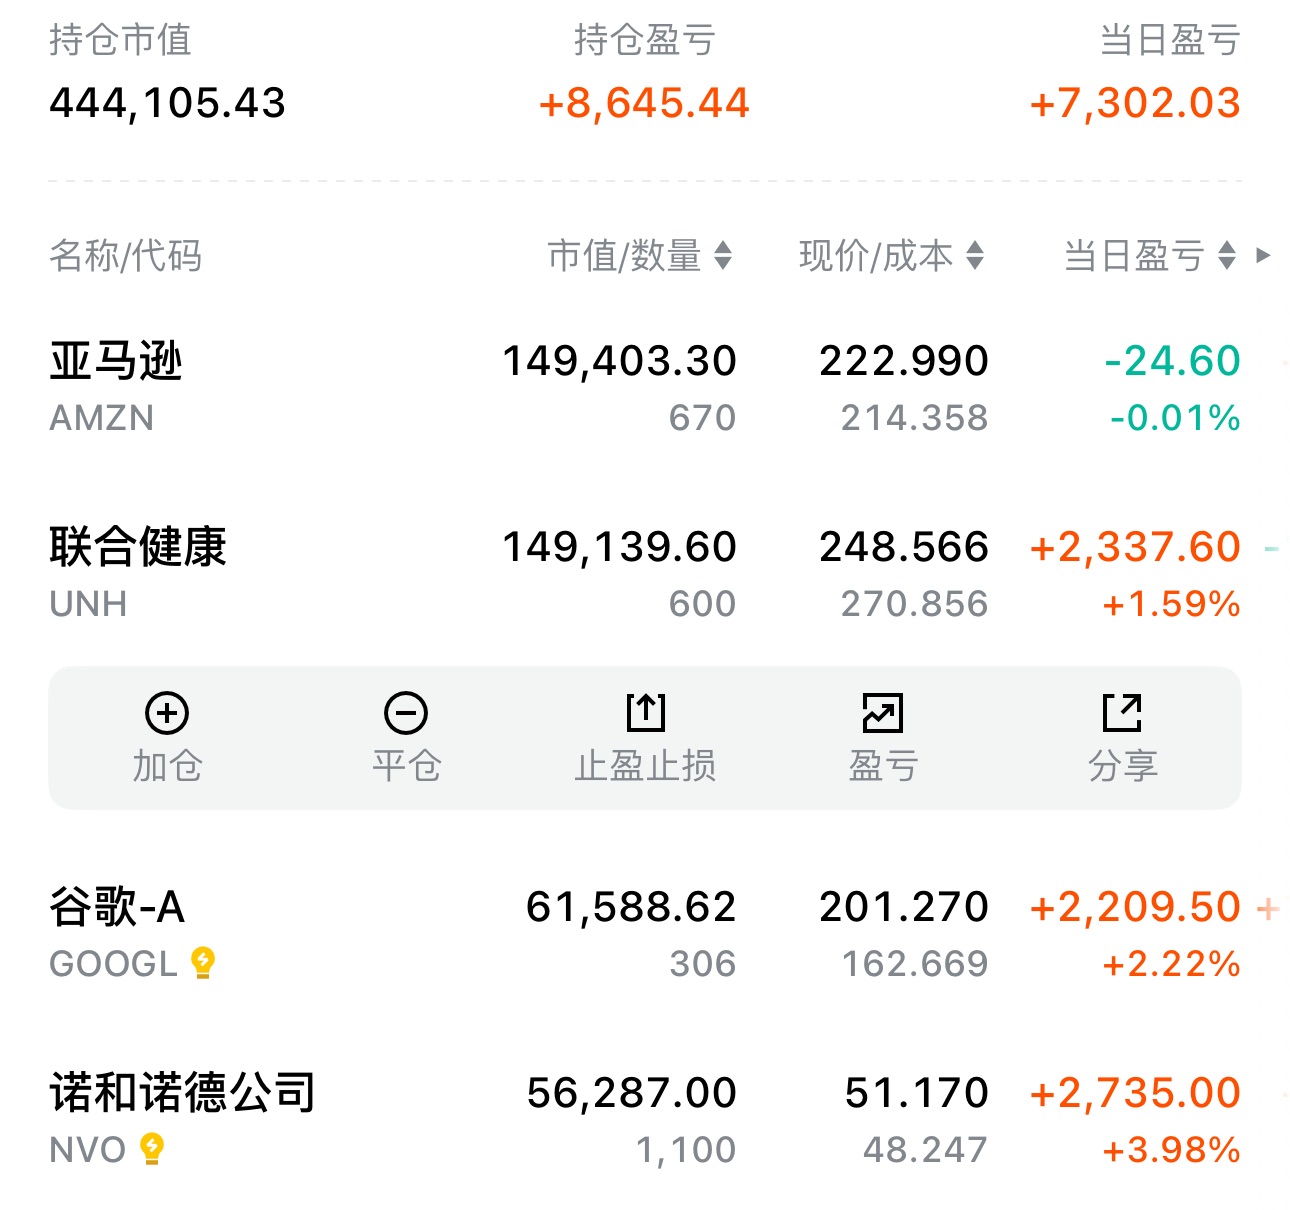Open 止盈止损 stop-profit/loss icon
Viewport: 1290px width, 1210px height.
(645, 714)
